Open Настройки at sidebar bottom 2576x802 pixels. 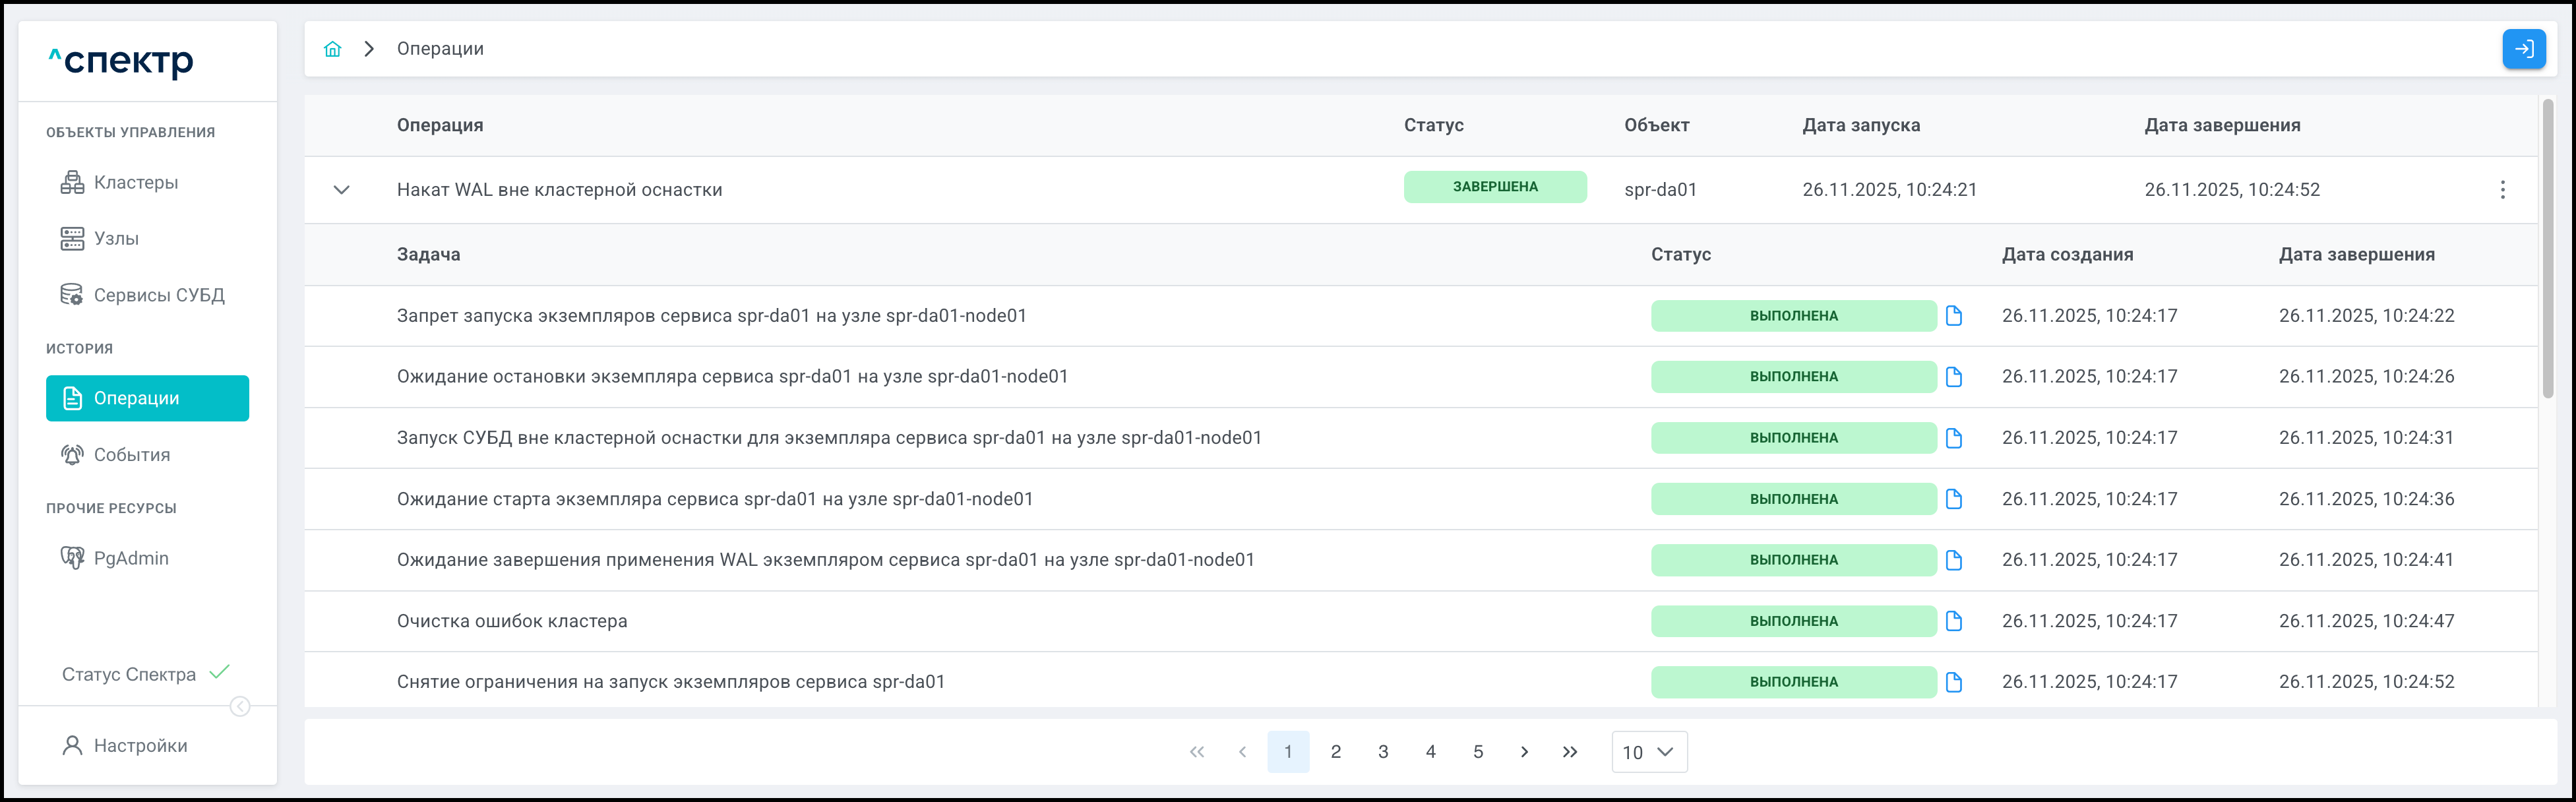[140, 745]
